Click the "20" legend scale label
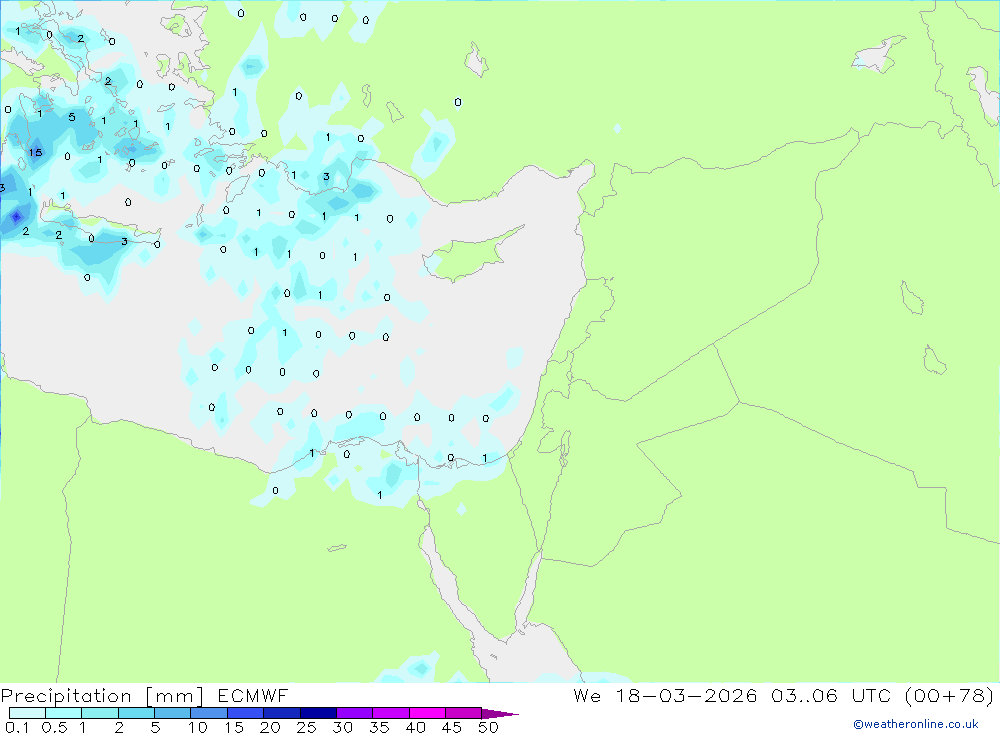The image size is (1000, 733). pyautogui.click(x=270, y=727)
